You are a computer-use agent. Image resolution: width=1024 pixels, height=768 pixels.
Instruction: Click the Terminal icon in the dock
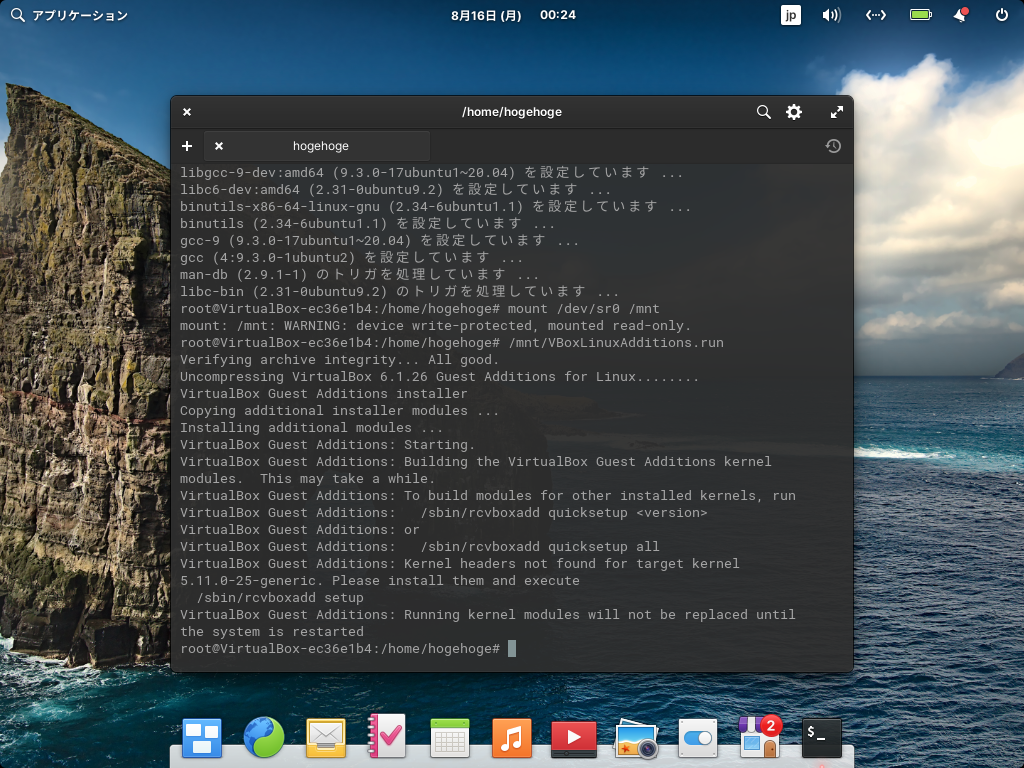click(822, 738)
